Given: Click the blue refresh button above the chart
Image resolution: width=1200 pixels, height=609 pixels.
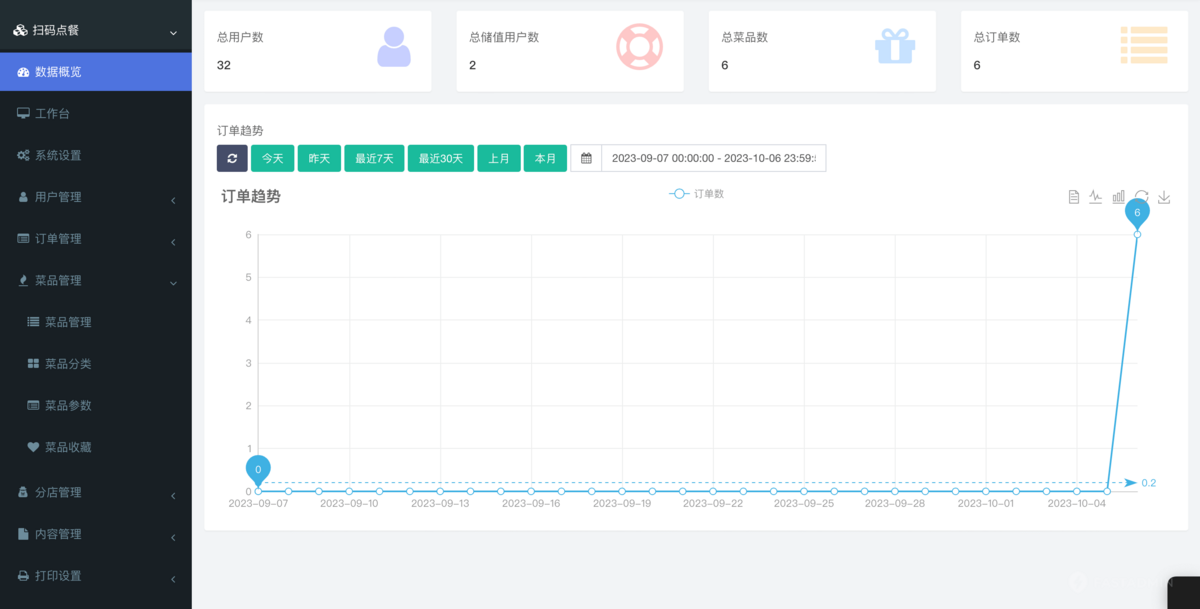Looking at the screenshot, I should coord(232,158).
